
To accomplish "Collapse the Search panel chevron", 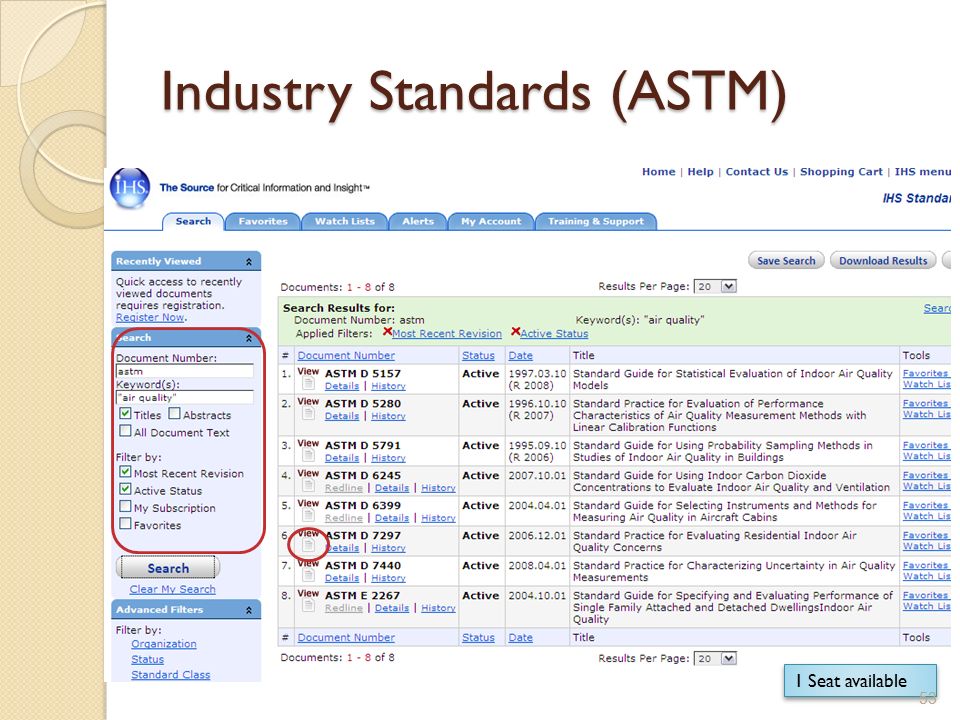I will pyautogui.click(x=249, y=338).
